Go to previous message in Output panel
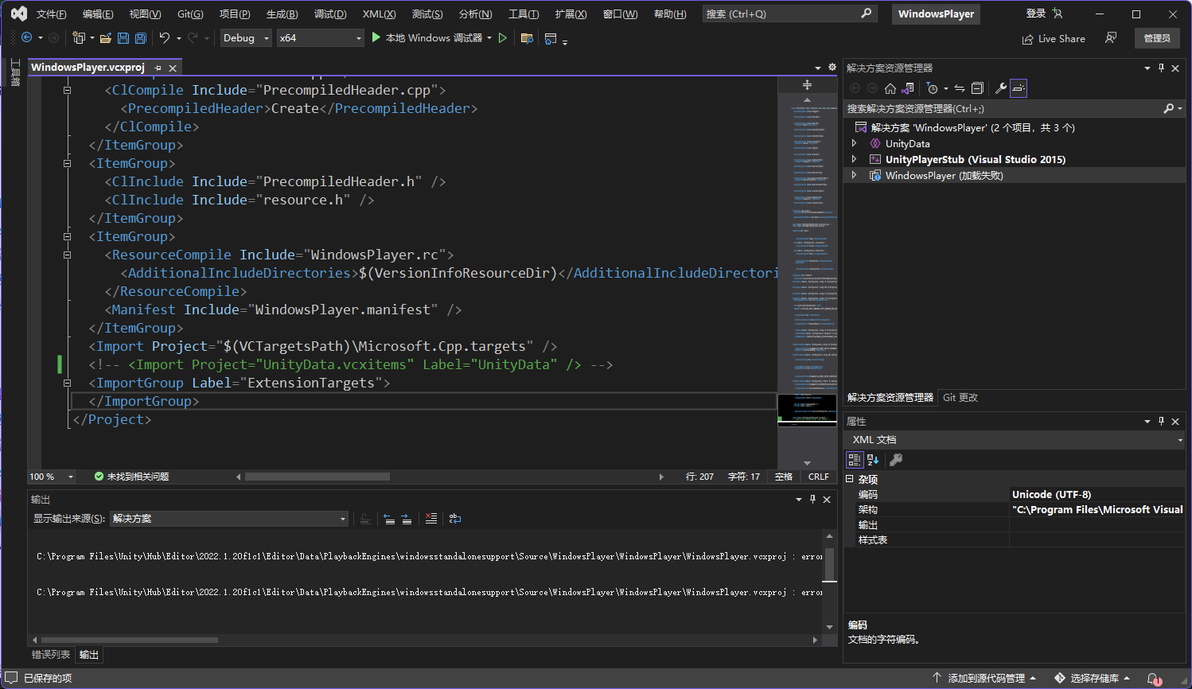 [389, 519]
